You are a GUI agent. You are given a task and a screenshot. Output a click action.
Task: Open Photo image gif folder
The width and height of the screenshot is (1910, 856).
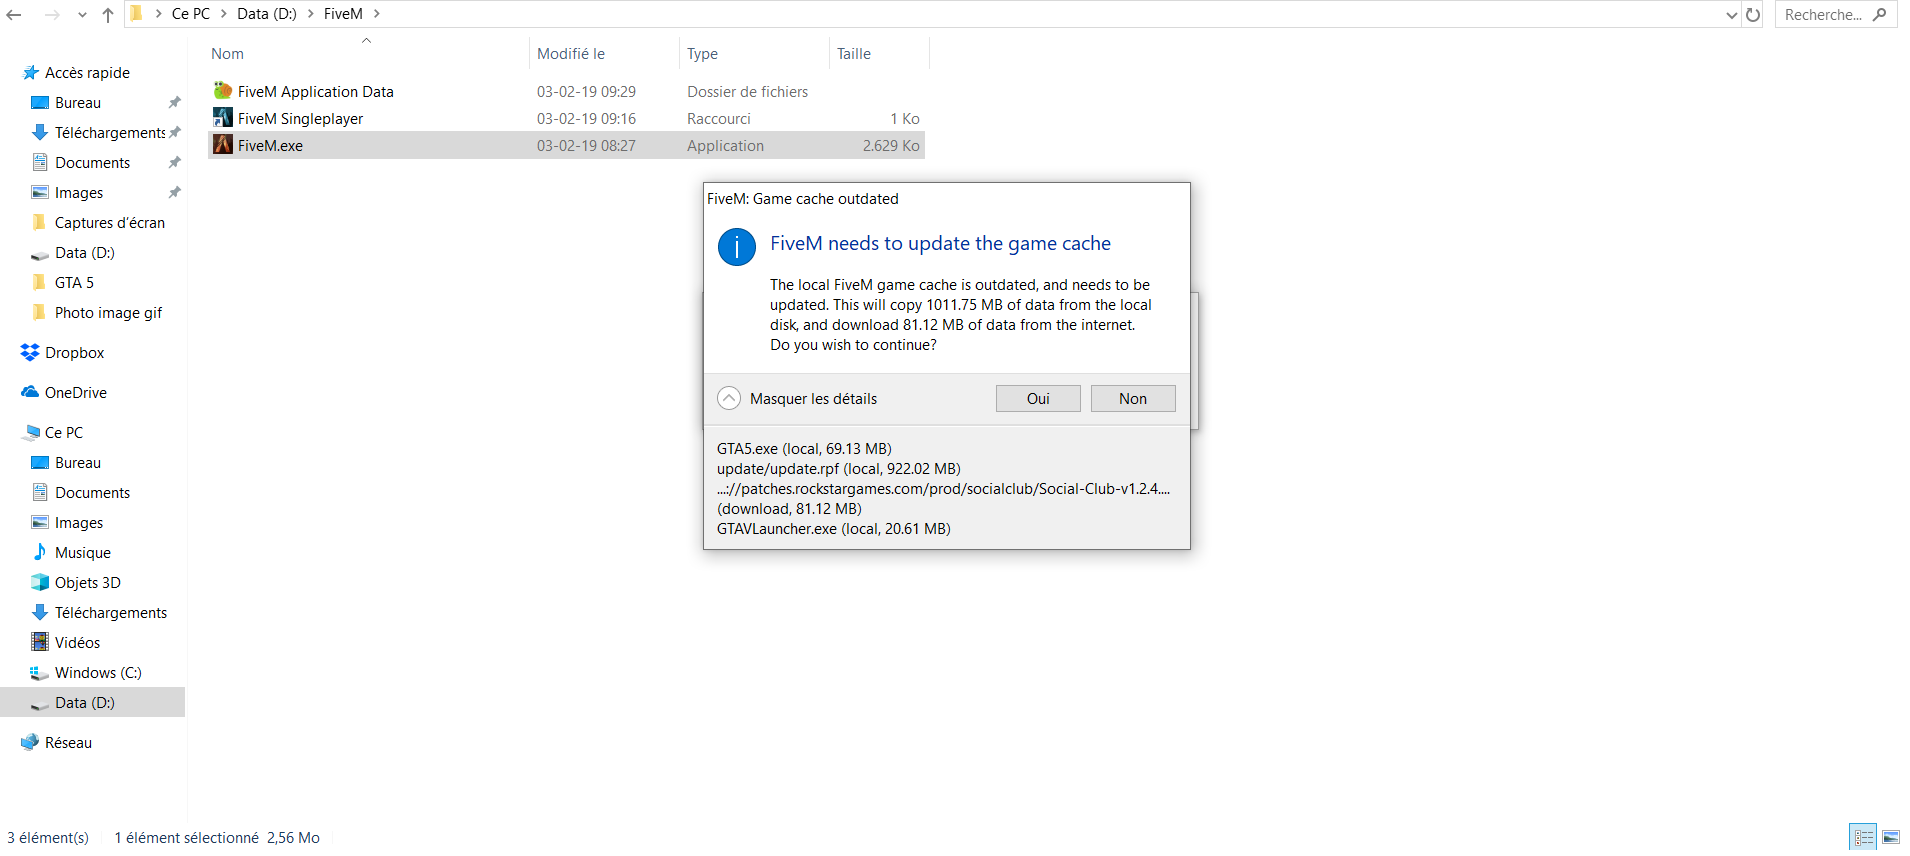109,313
